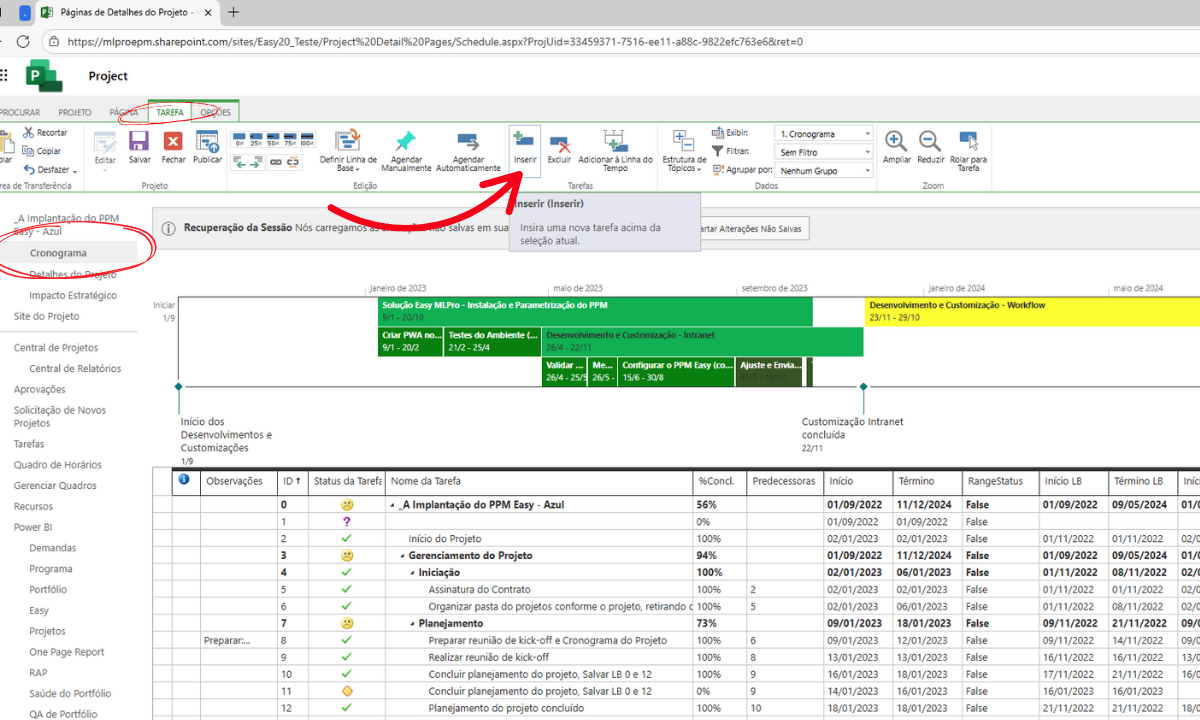Click the Salvar (save) icon
1200x720 pixels.
(x=139, y=142)
